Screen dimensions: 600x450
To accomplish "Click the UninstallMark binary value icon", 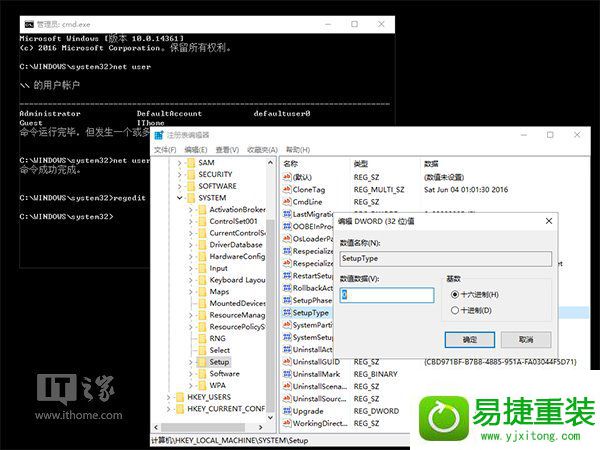I will pyautogui.click(x=287, y=374).
